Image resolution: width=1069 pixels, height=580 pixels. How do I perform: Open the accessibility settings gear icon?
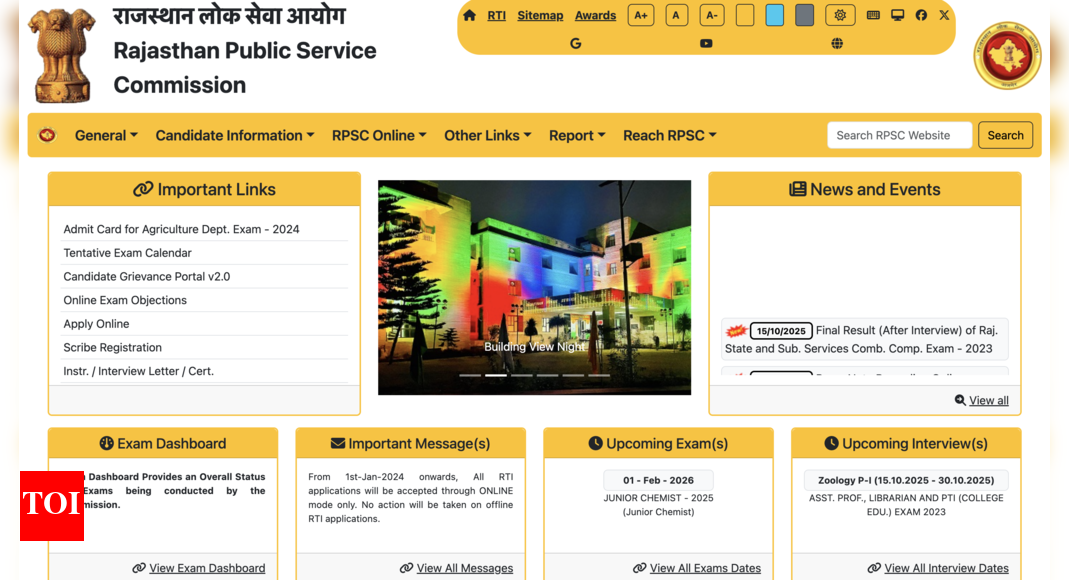[840, 15]
